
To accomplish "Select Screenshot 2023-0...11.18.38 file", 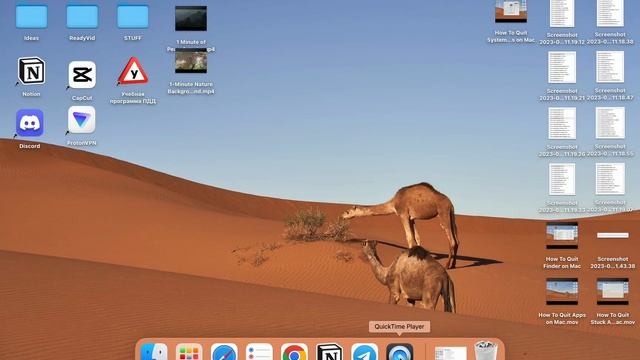I will pyautogui.click(x=610, y=13).
